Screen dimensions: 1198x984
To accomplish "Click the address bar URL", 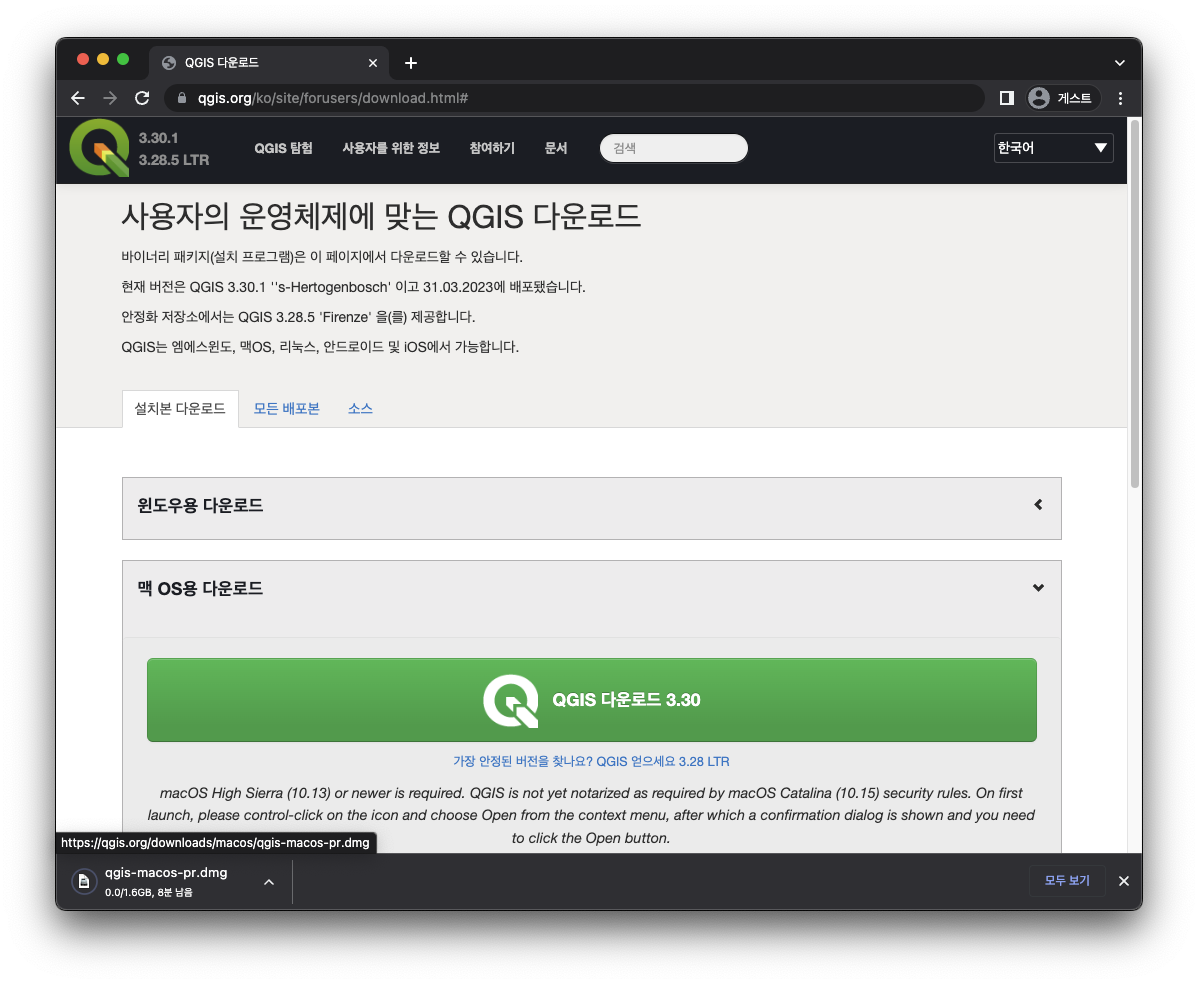I will point(333,98).
